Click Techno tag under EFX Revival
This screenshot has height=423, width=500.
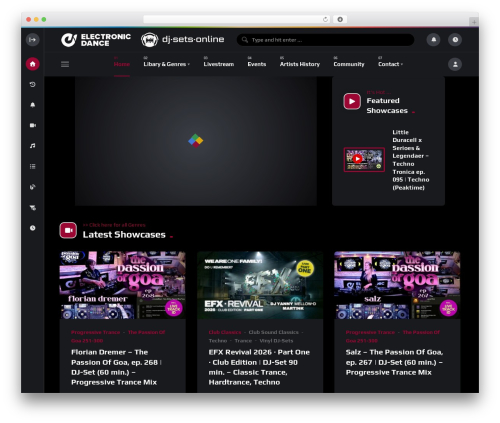[x=218, y=341]
